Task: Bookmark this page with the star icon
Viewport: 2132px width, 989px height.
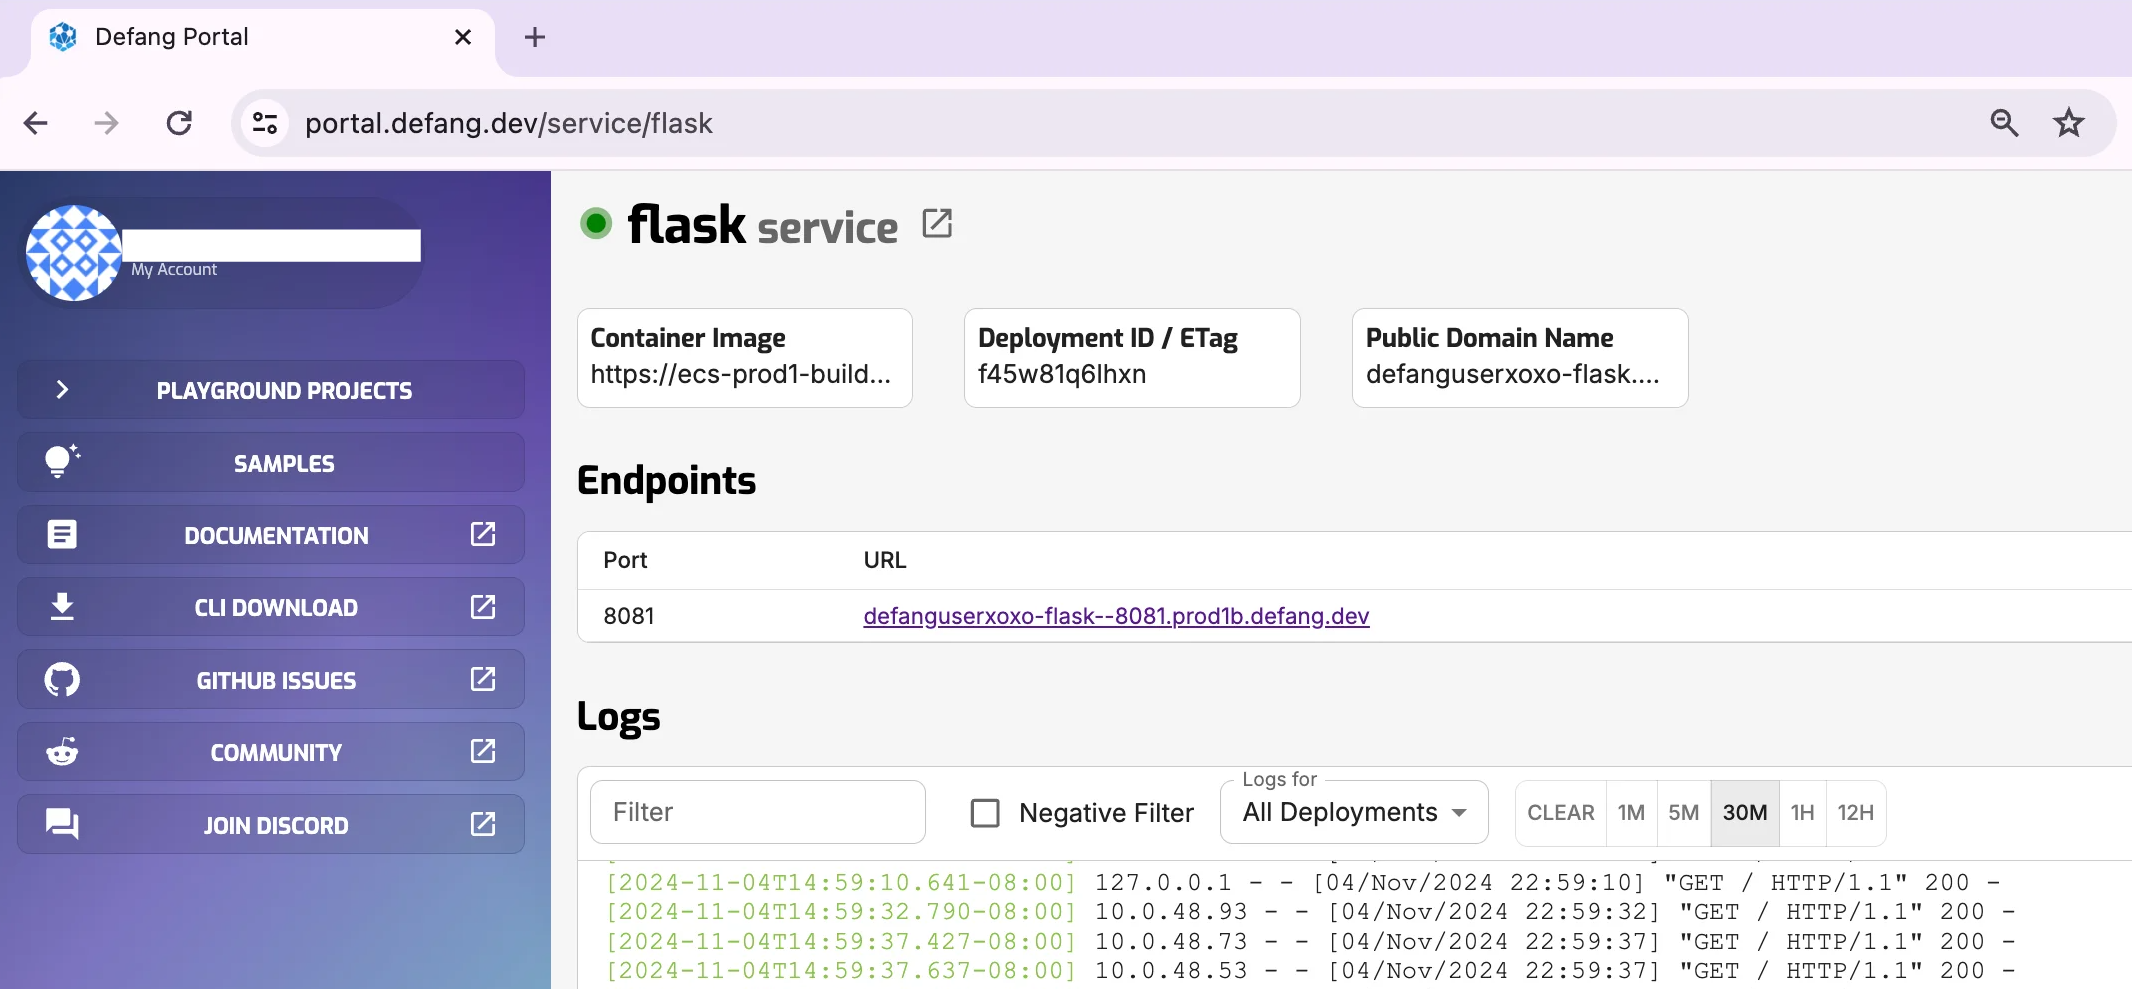Action: (2068, 123)
